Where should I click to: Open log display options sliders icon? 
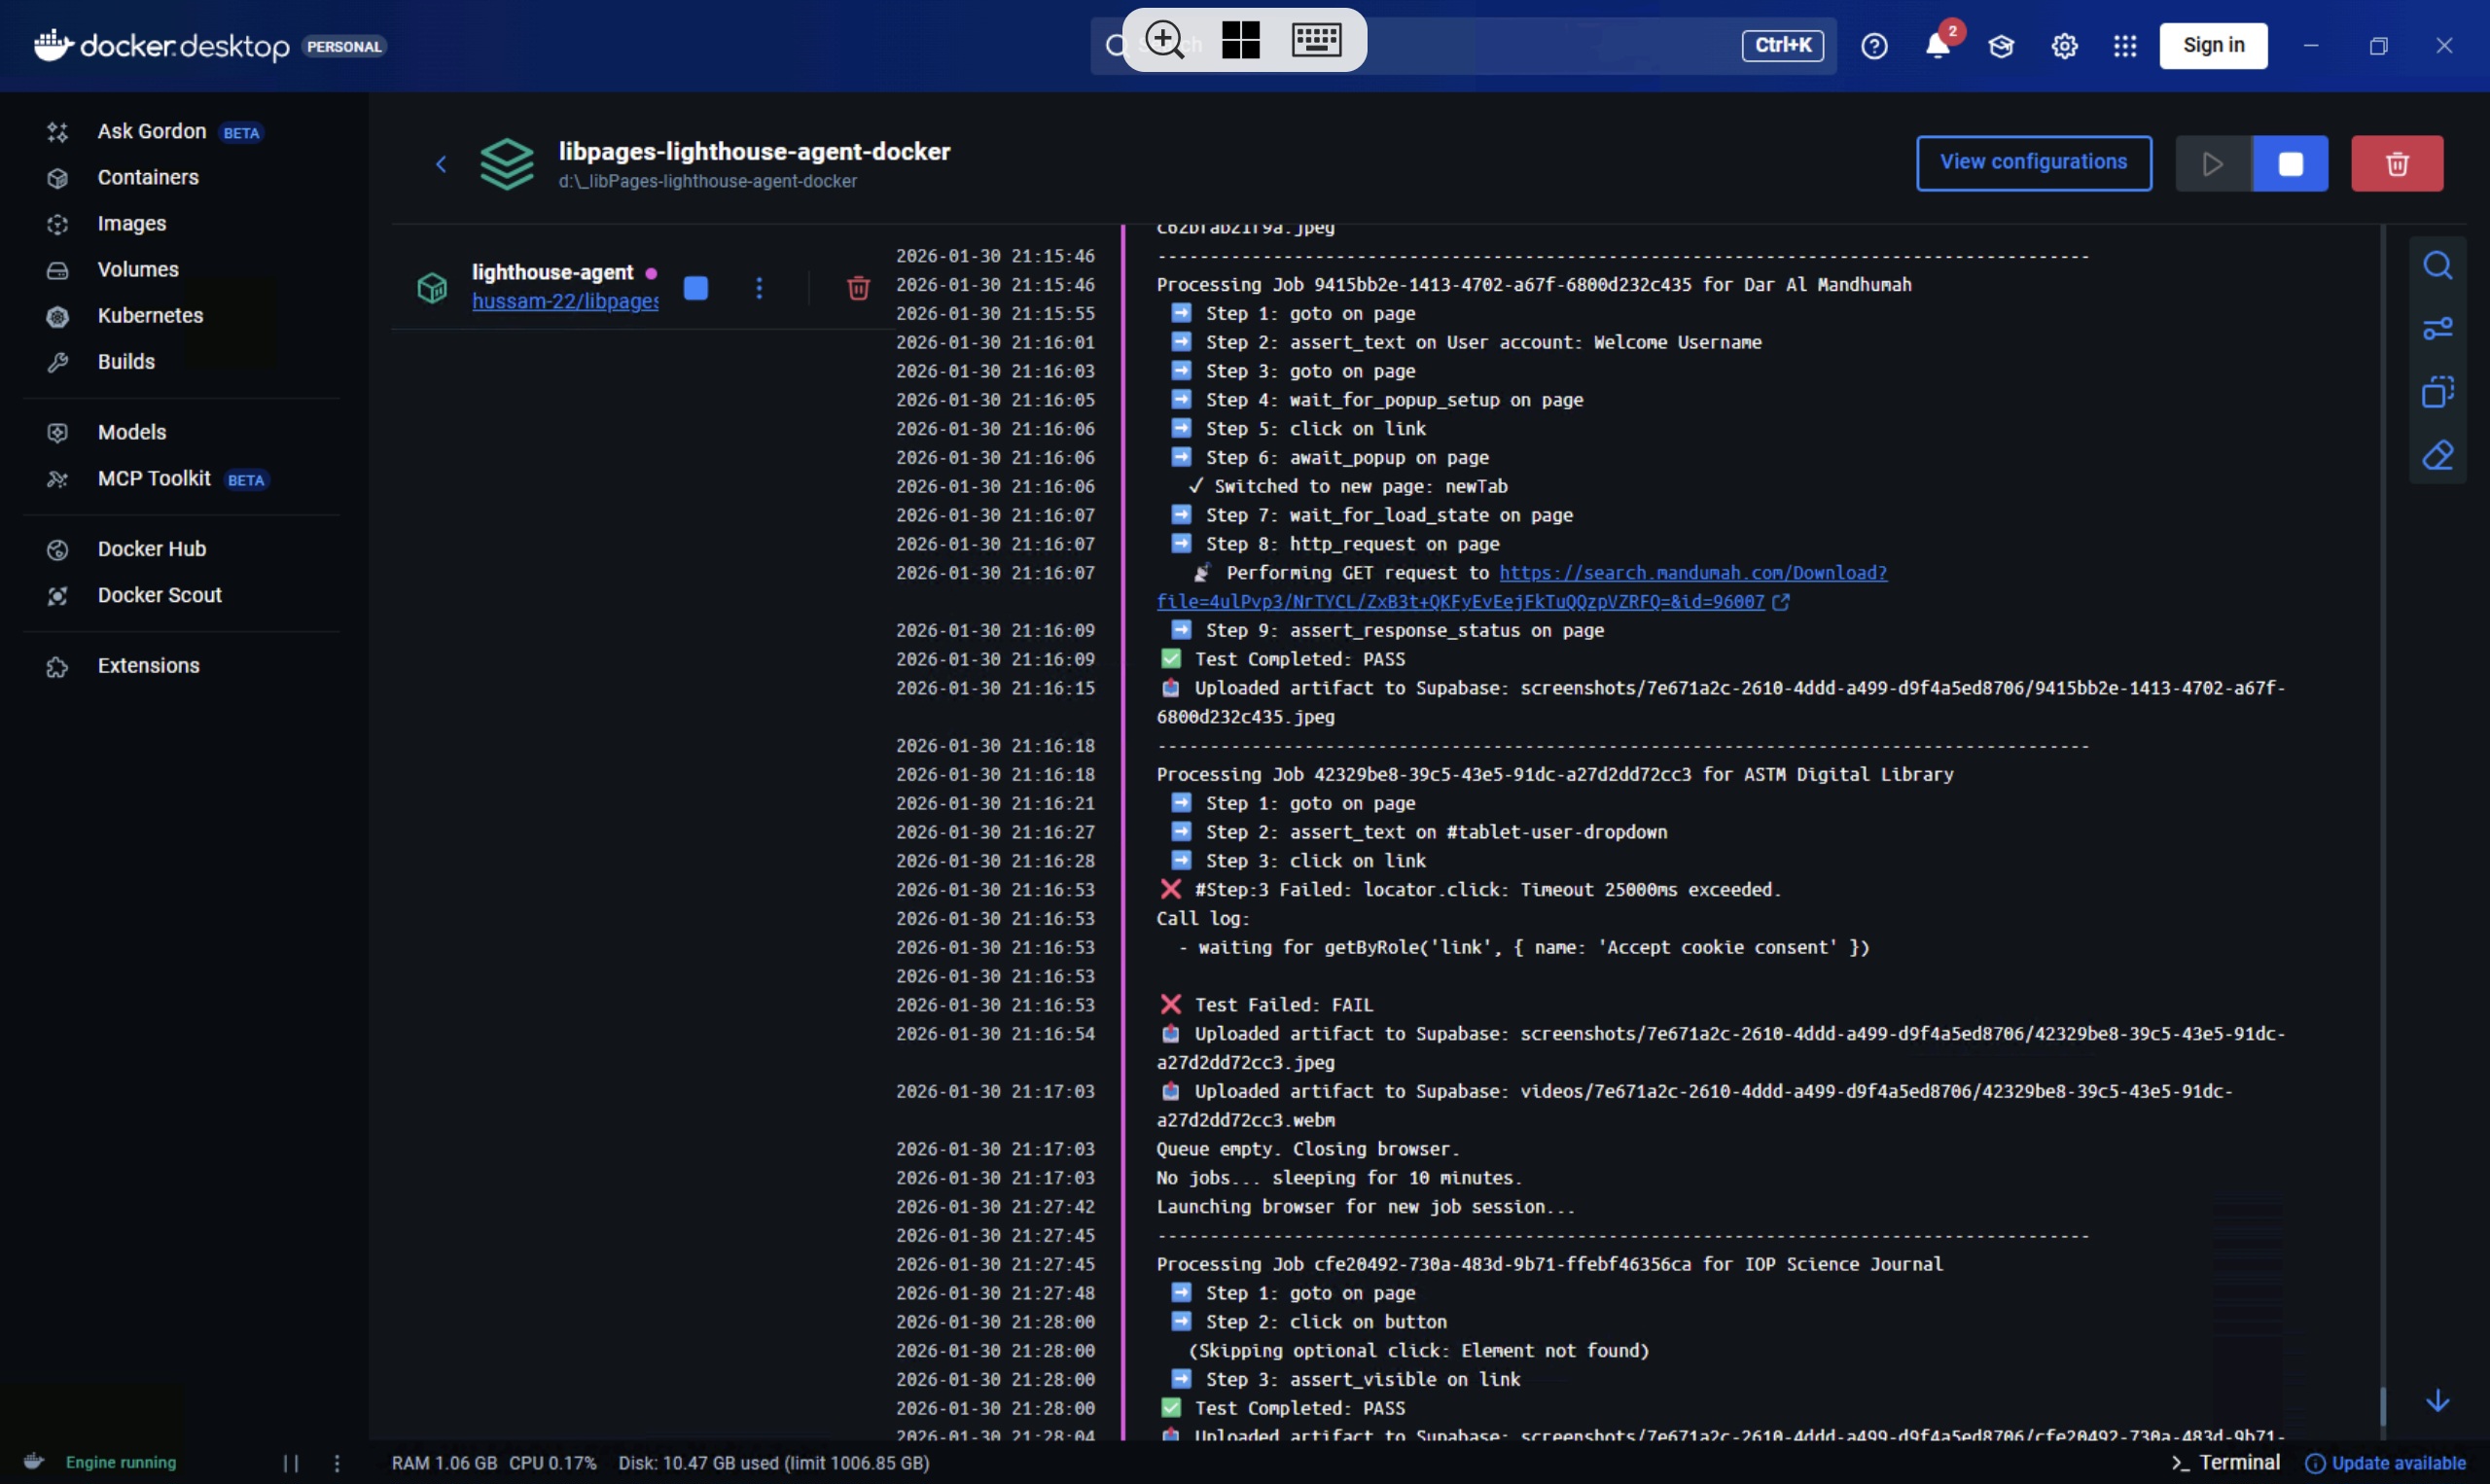[2437, 329]
